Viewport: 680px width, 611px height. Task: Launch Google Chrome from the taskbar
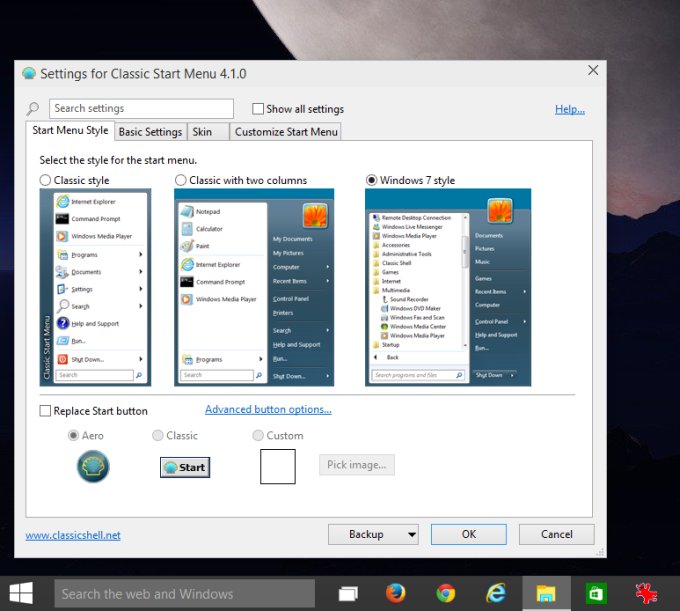pos(446,593)
